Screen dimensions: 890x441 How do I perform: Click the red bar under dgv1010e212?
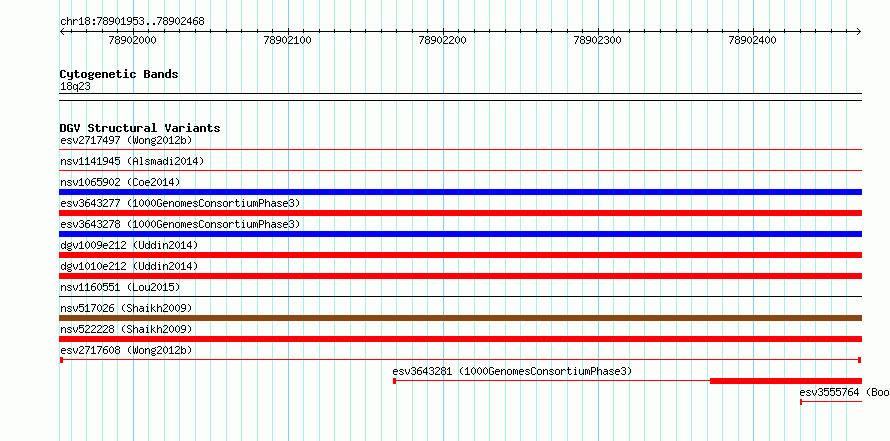[461, 276]
